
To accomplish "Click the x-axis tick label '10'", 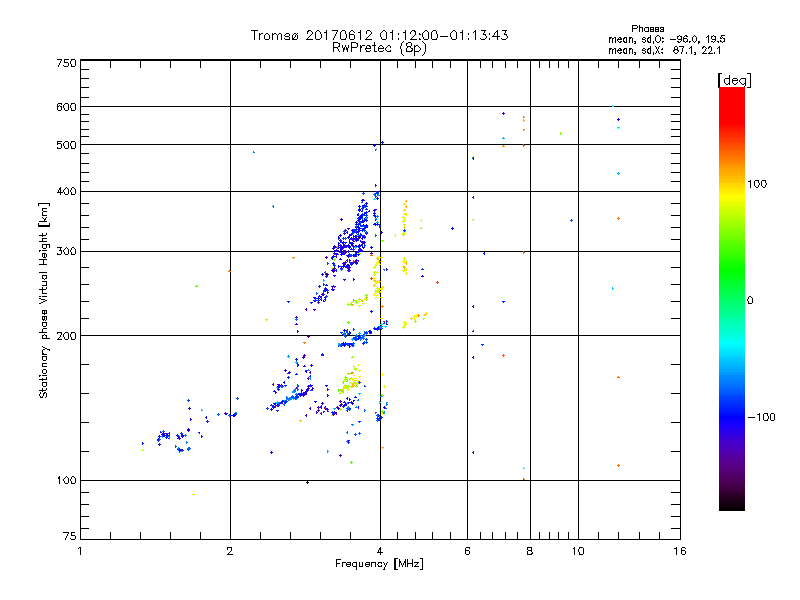I will 578,551.
